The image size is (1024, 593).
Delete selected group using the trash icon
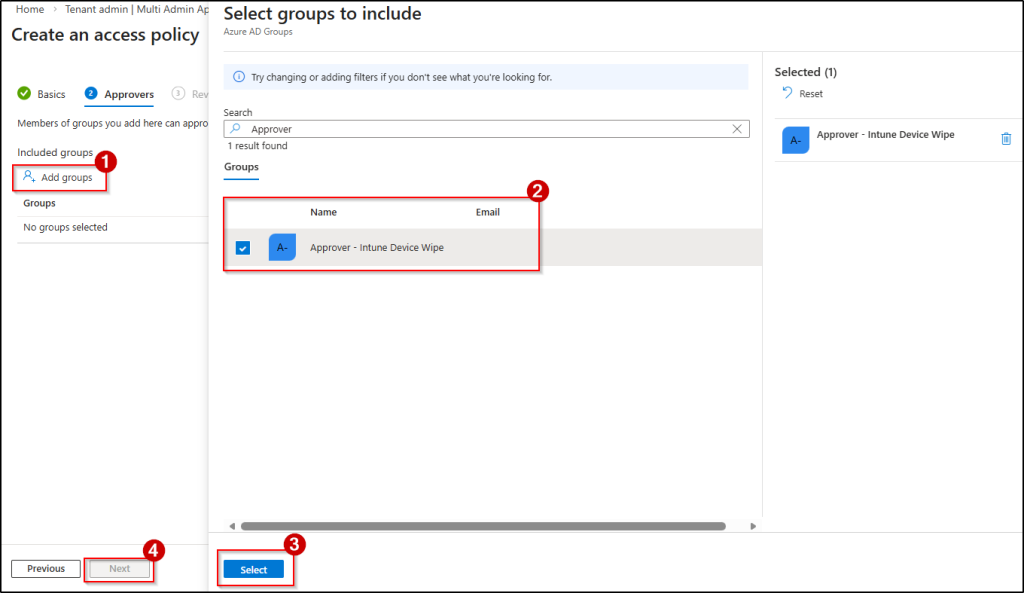pyautogui.click(x=1006, y=139)
